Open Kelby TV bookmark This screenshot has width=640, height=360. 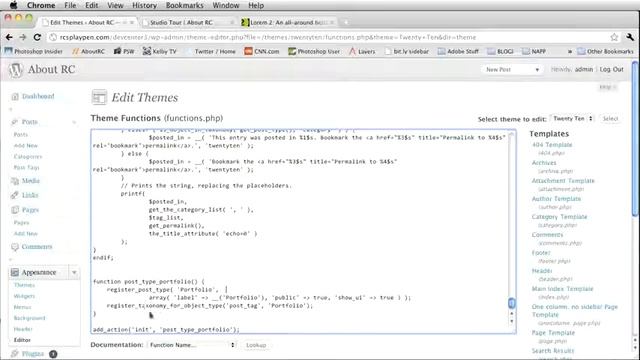coord(160,51)
